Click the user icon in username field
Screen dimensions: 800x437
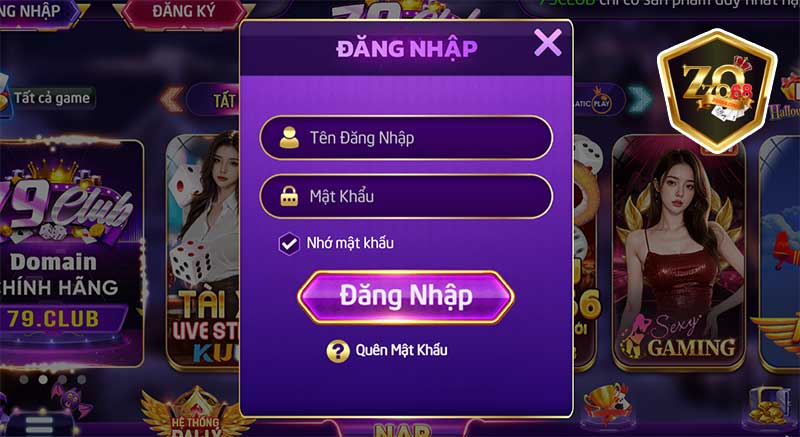[x=289, y=138]
